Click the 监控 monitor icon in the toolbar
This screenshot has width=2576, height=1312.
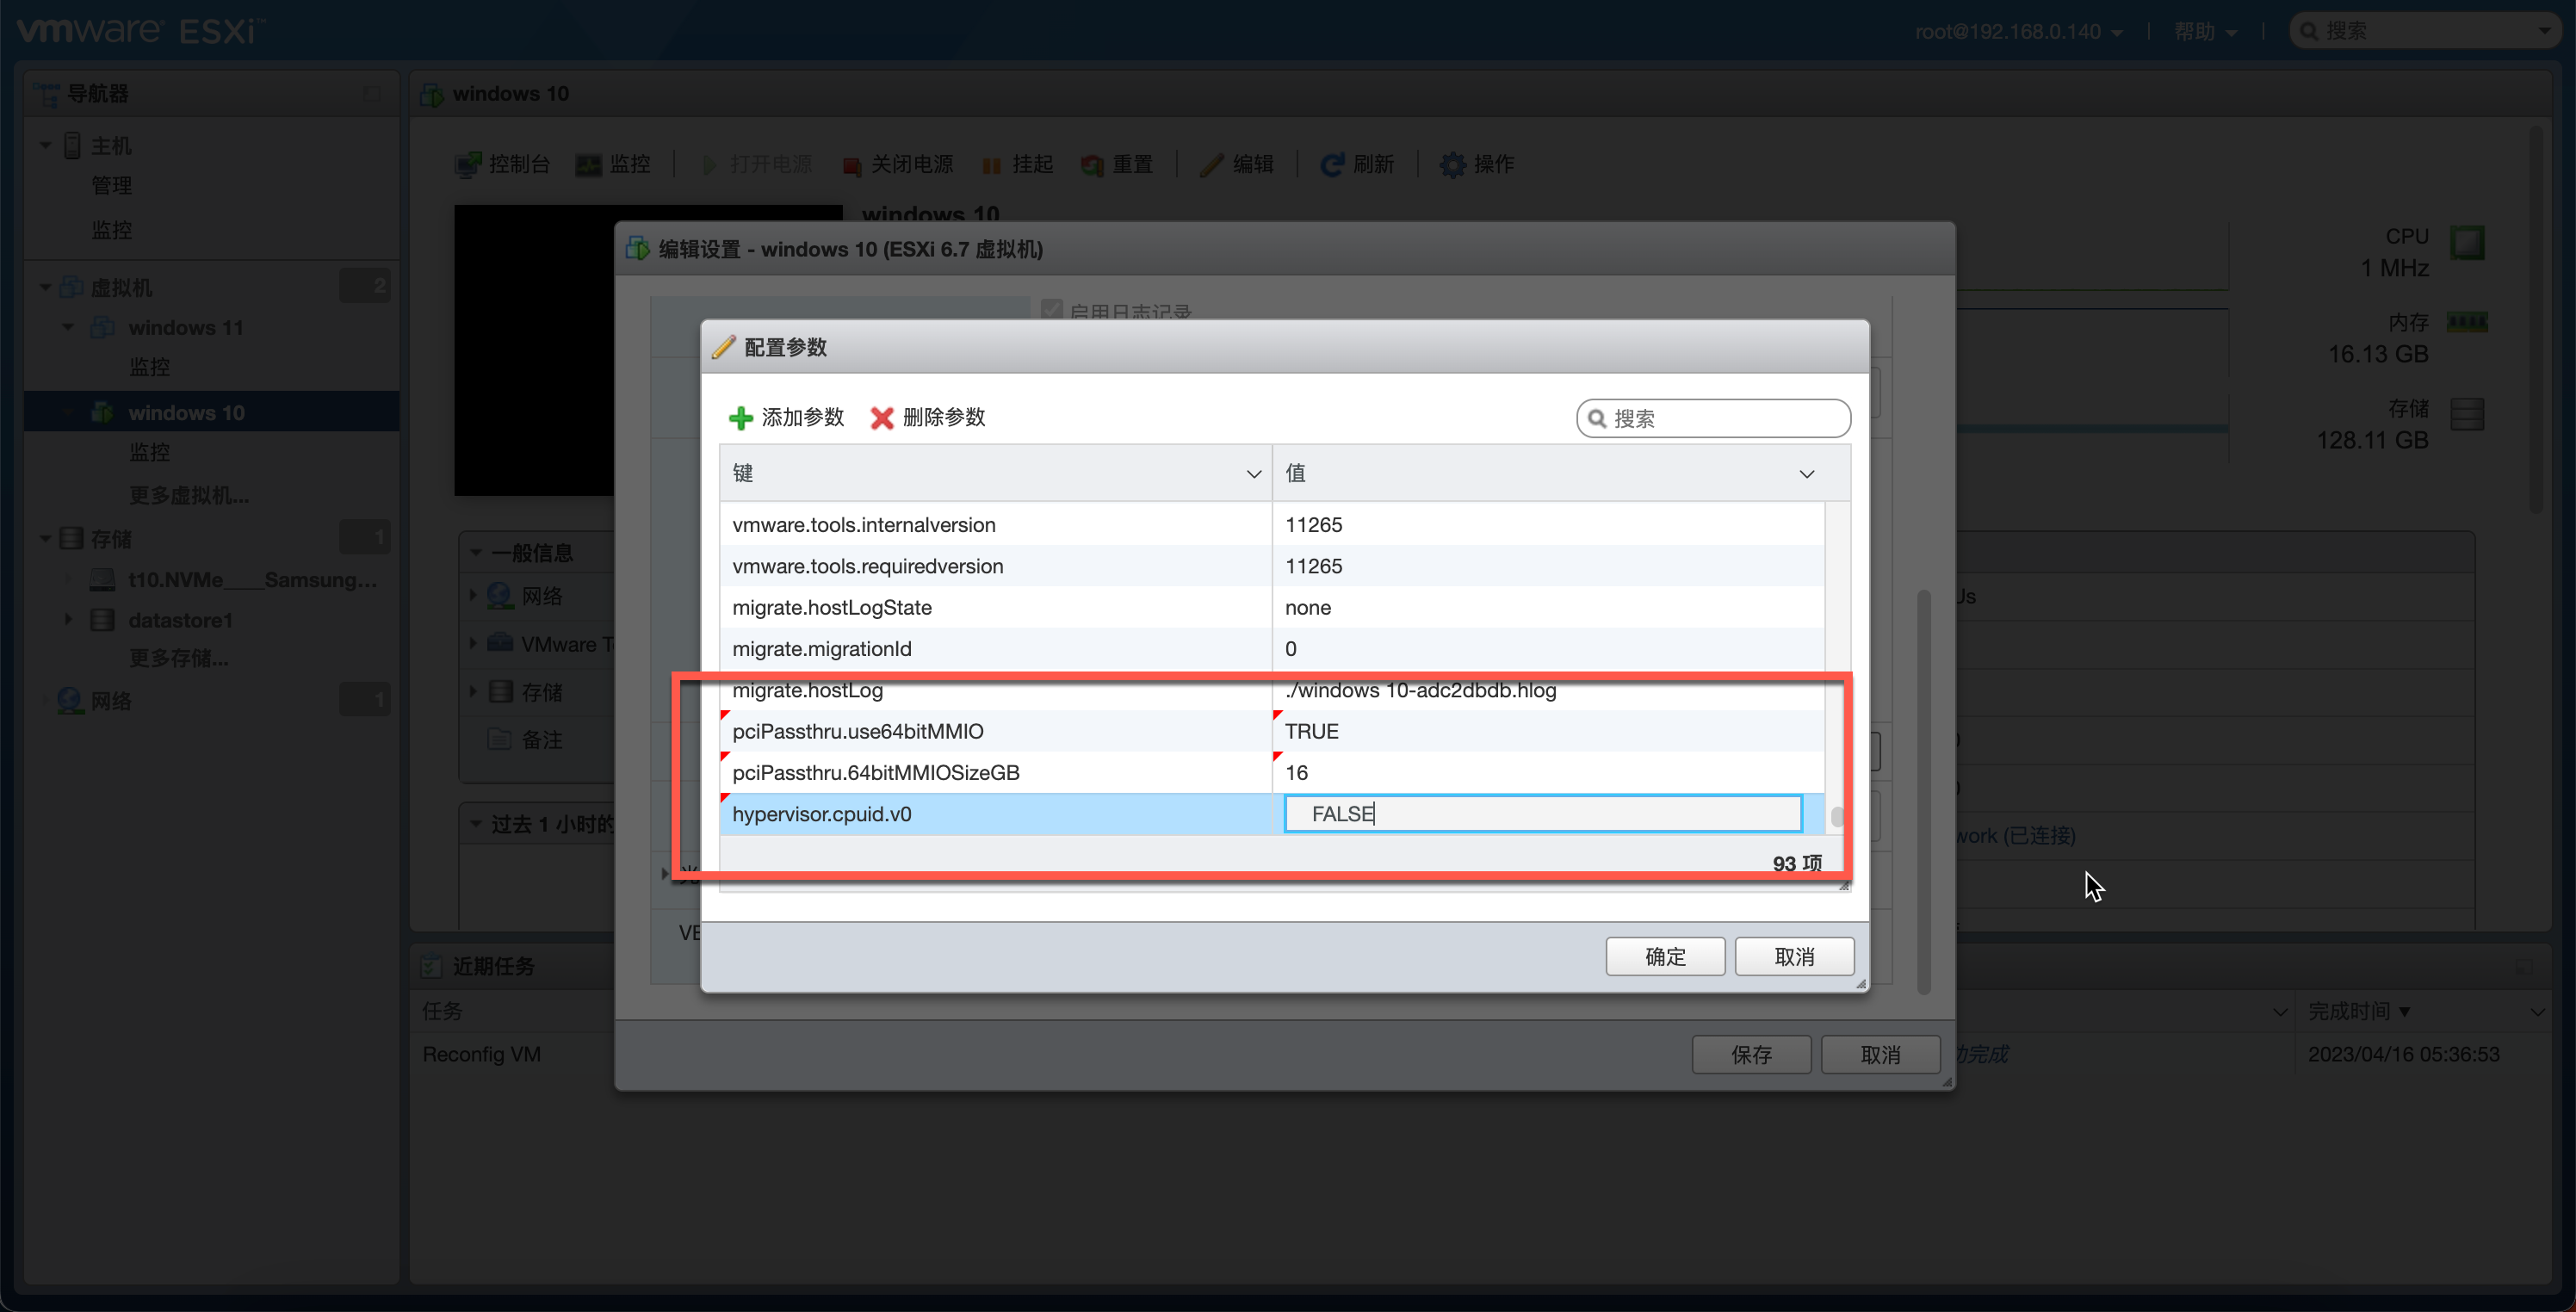pos(588,165)
